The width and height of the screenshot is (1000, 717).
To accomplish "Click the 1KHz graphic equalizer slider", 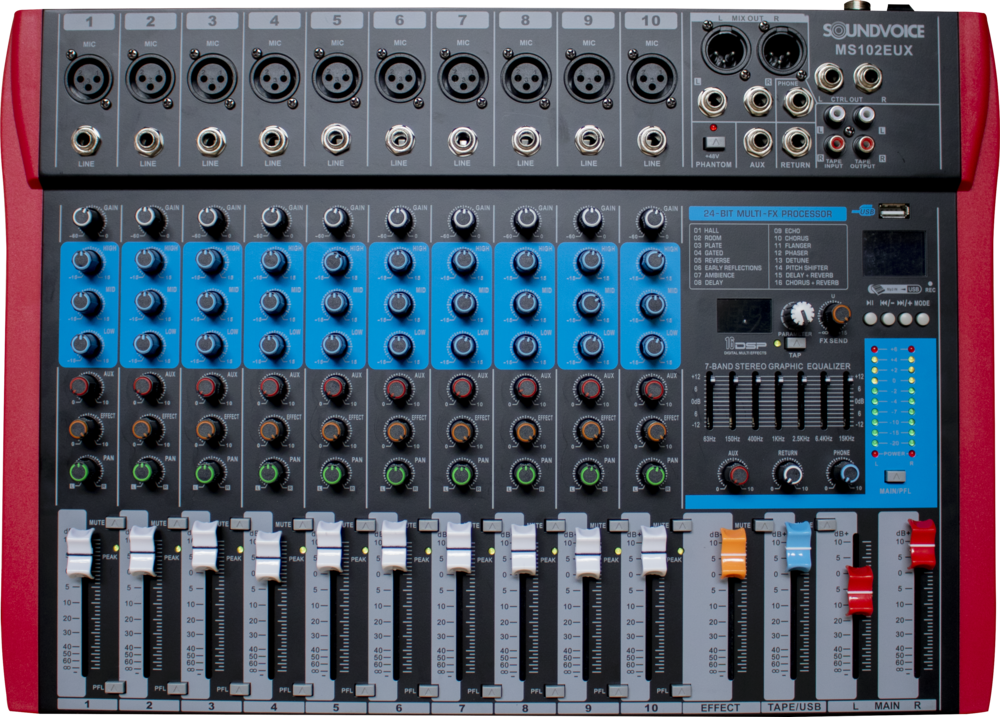I will point(779,402).
